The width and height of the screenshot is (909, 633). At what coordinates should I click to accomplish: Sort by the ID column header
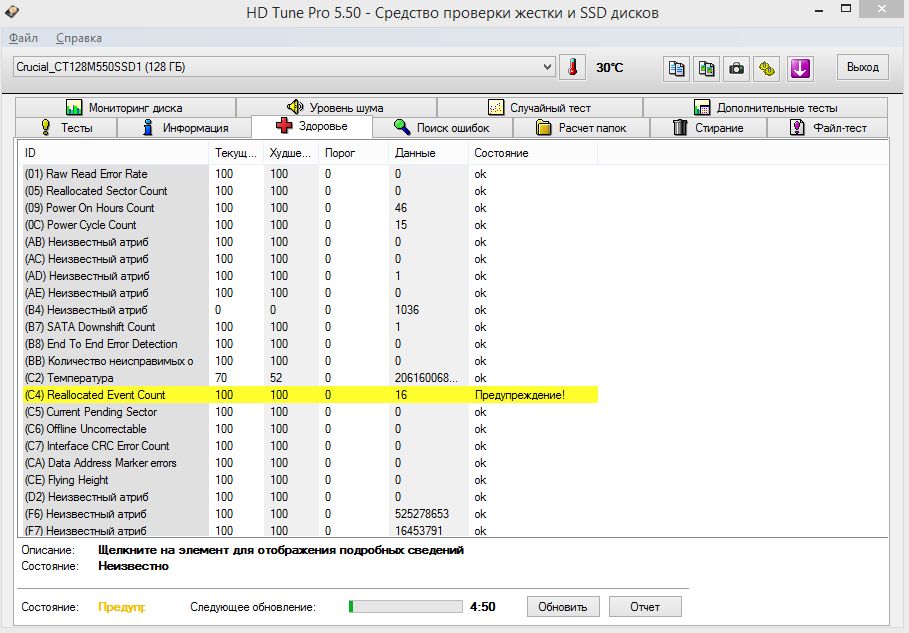coord(113,153)
